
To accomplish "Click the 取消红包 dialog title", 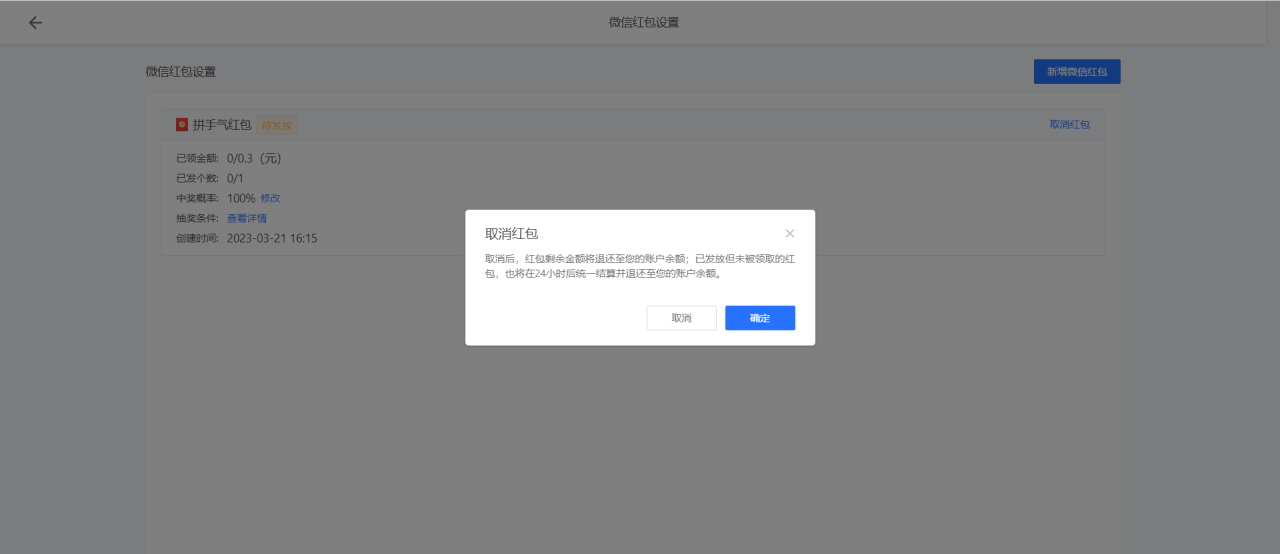I will 511,233.
